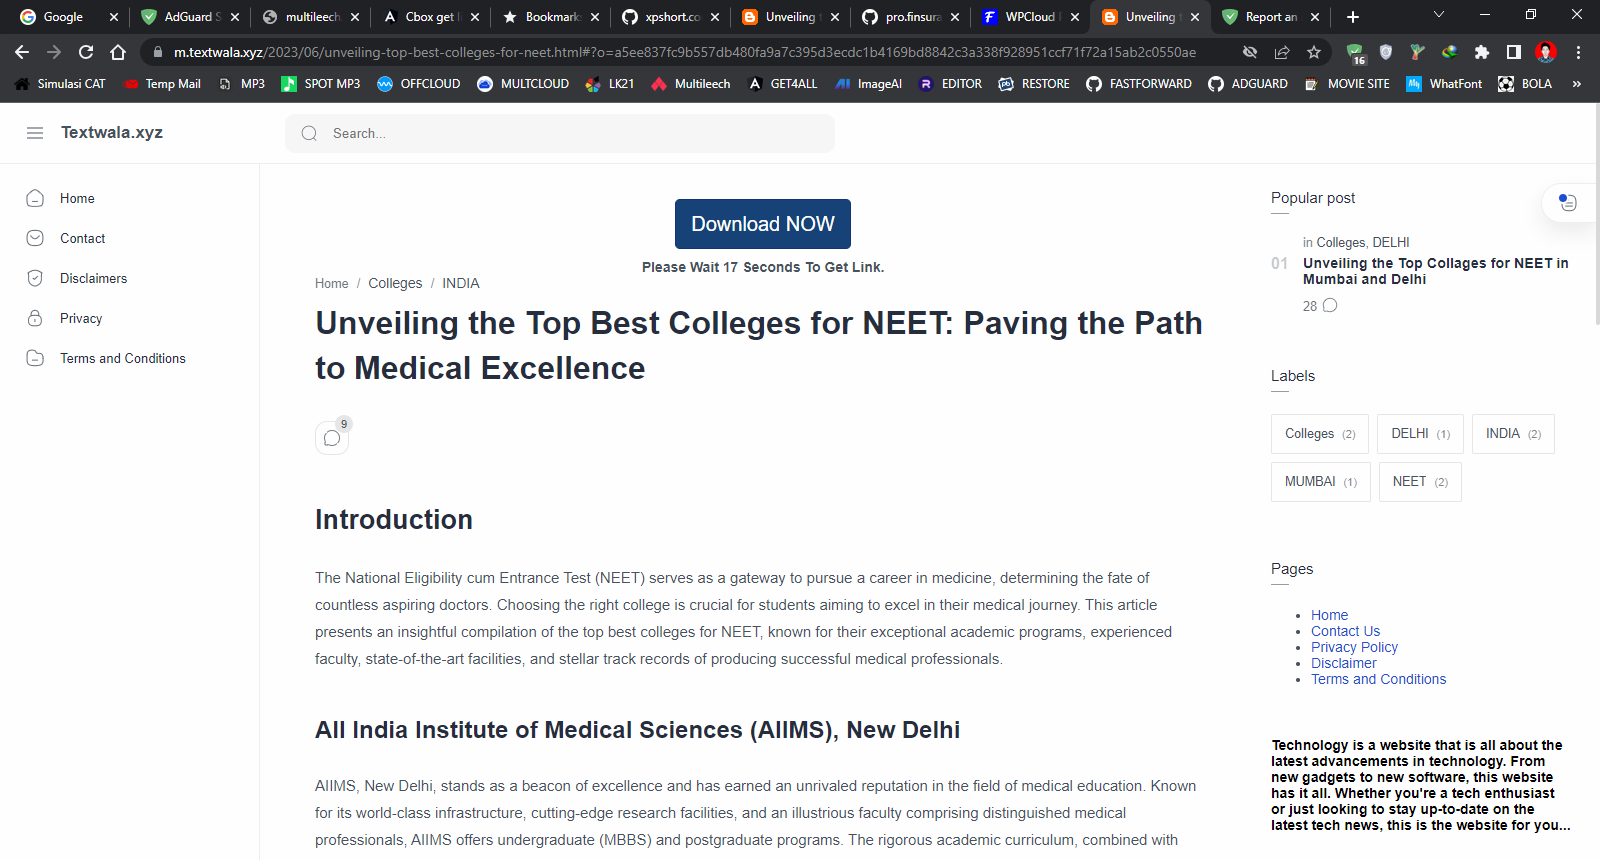The height and width of the screenshot is (860, 1600).
Task: Open the browser side panel icon
Action: (x=1513, y=52)
